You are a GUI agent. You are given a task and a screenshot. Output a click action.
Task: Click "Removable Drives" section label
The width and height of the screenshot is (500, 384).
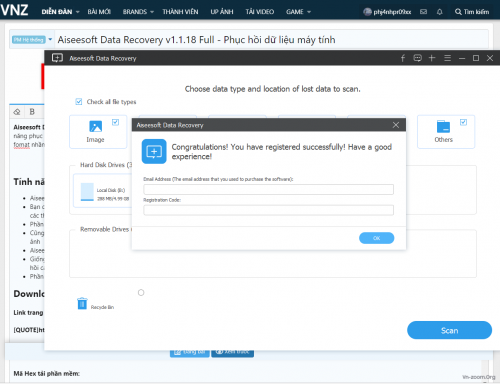coord(106,229)
